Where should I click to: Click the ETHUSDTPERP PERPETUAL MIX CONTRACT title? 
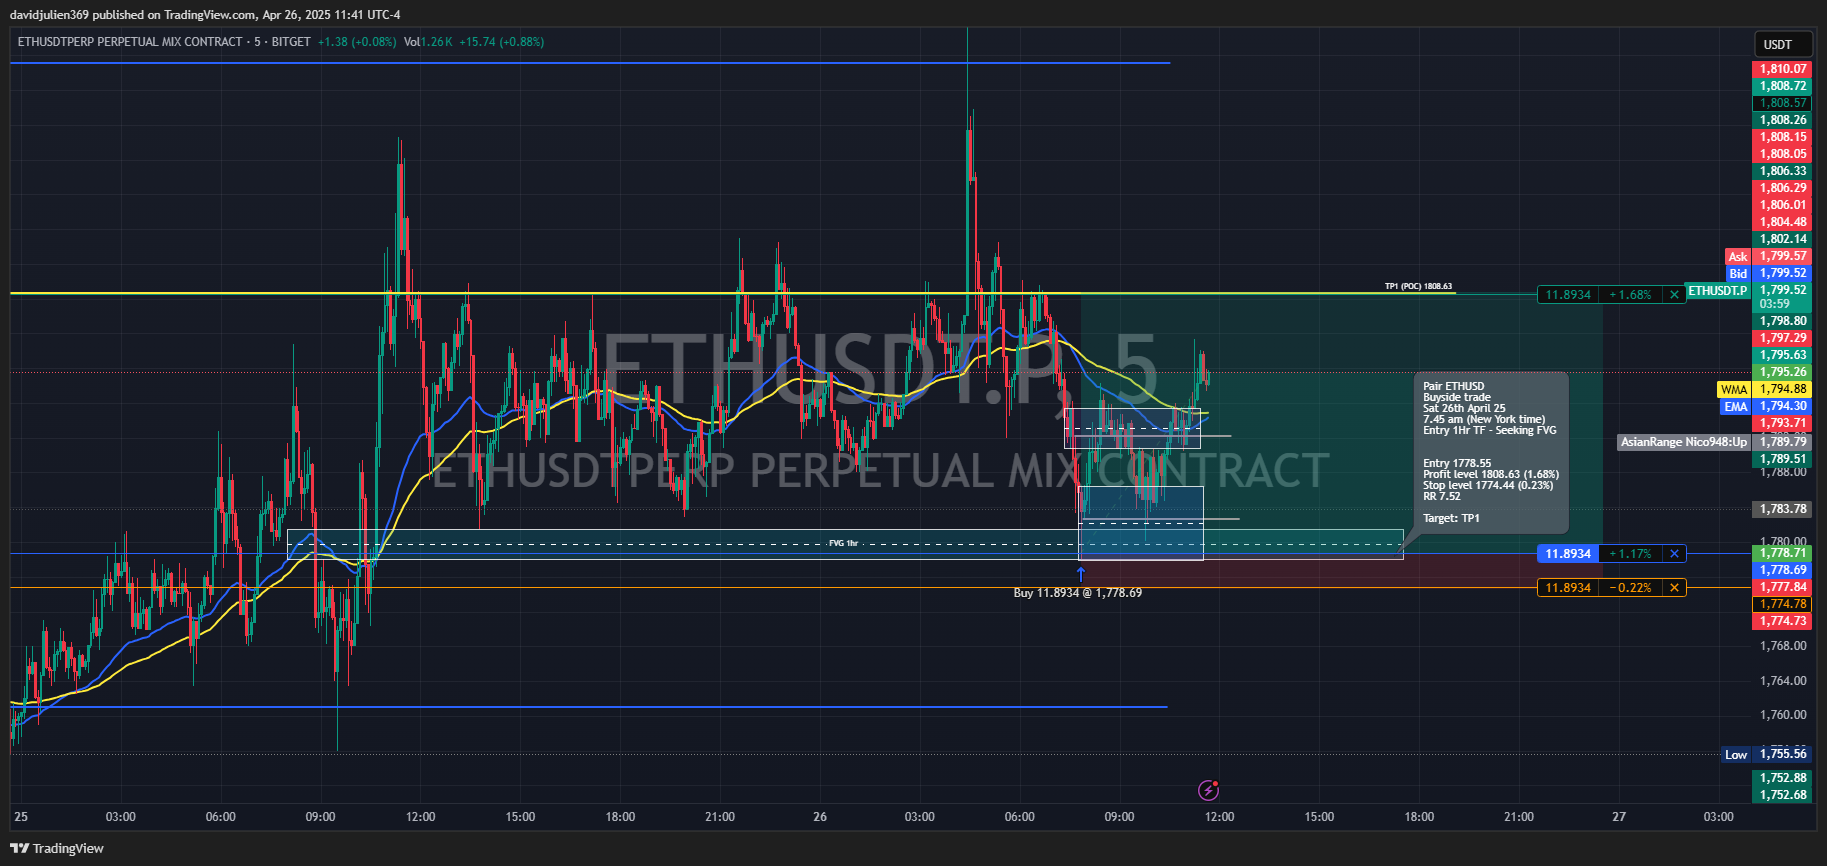130,42
